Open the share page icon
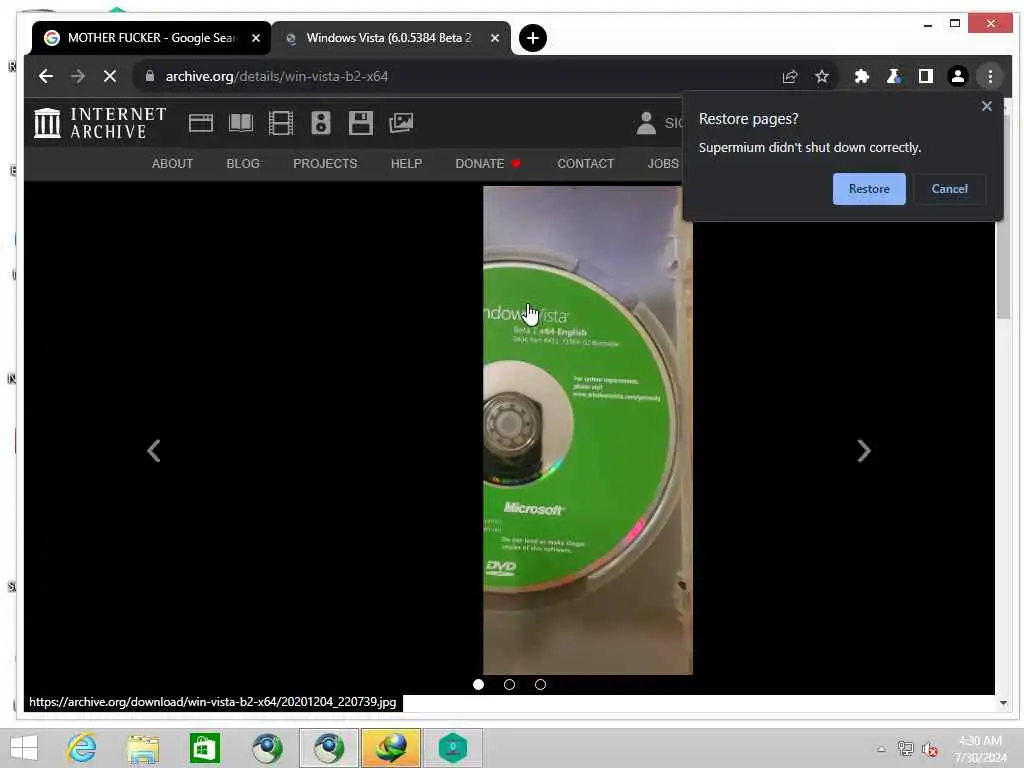The height and width of the screenshot is (768, 1024). point(790,76)
